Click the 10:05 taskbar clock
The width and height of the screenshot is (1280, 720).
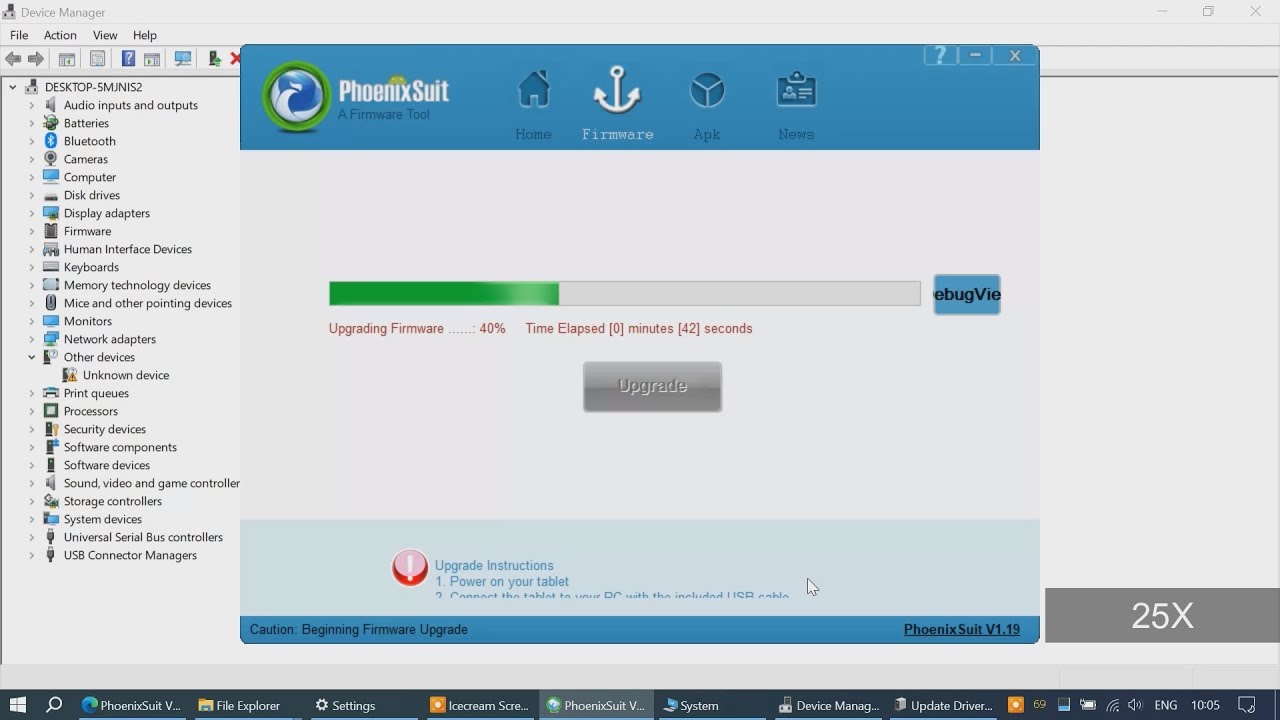1205,705
